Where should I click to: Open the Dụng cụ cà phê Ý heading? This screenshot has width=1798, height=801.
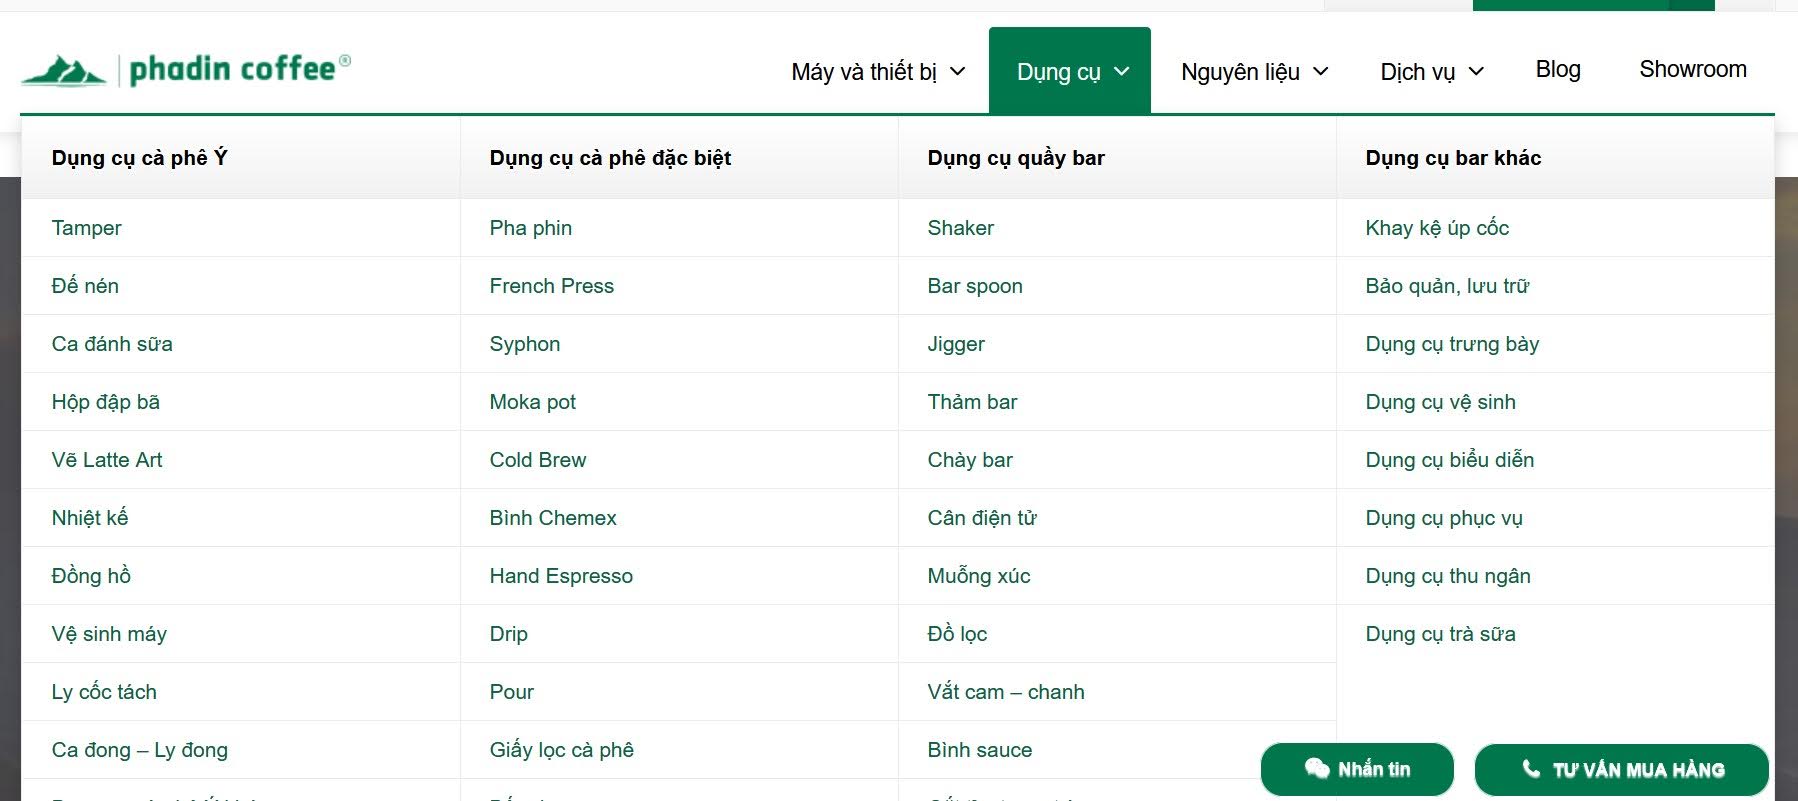pyautogui.click(x=139, y=158)
